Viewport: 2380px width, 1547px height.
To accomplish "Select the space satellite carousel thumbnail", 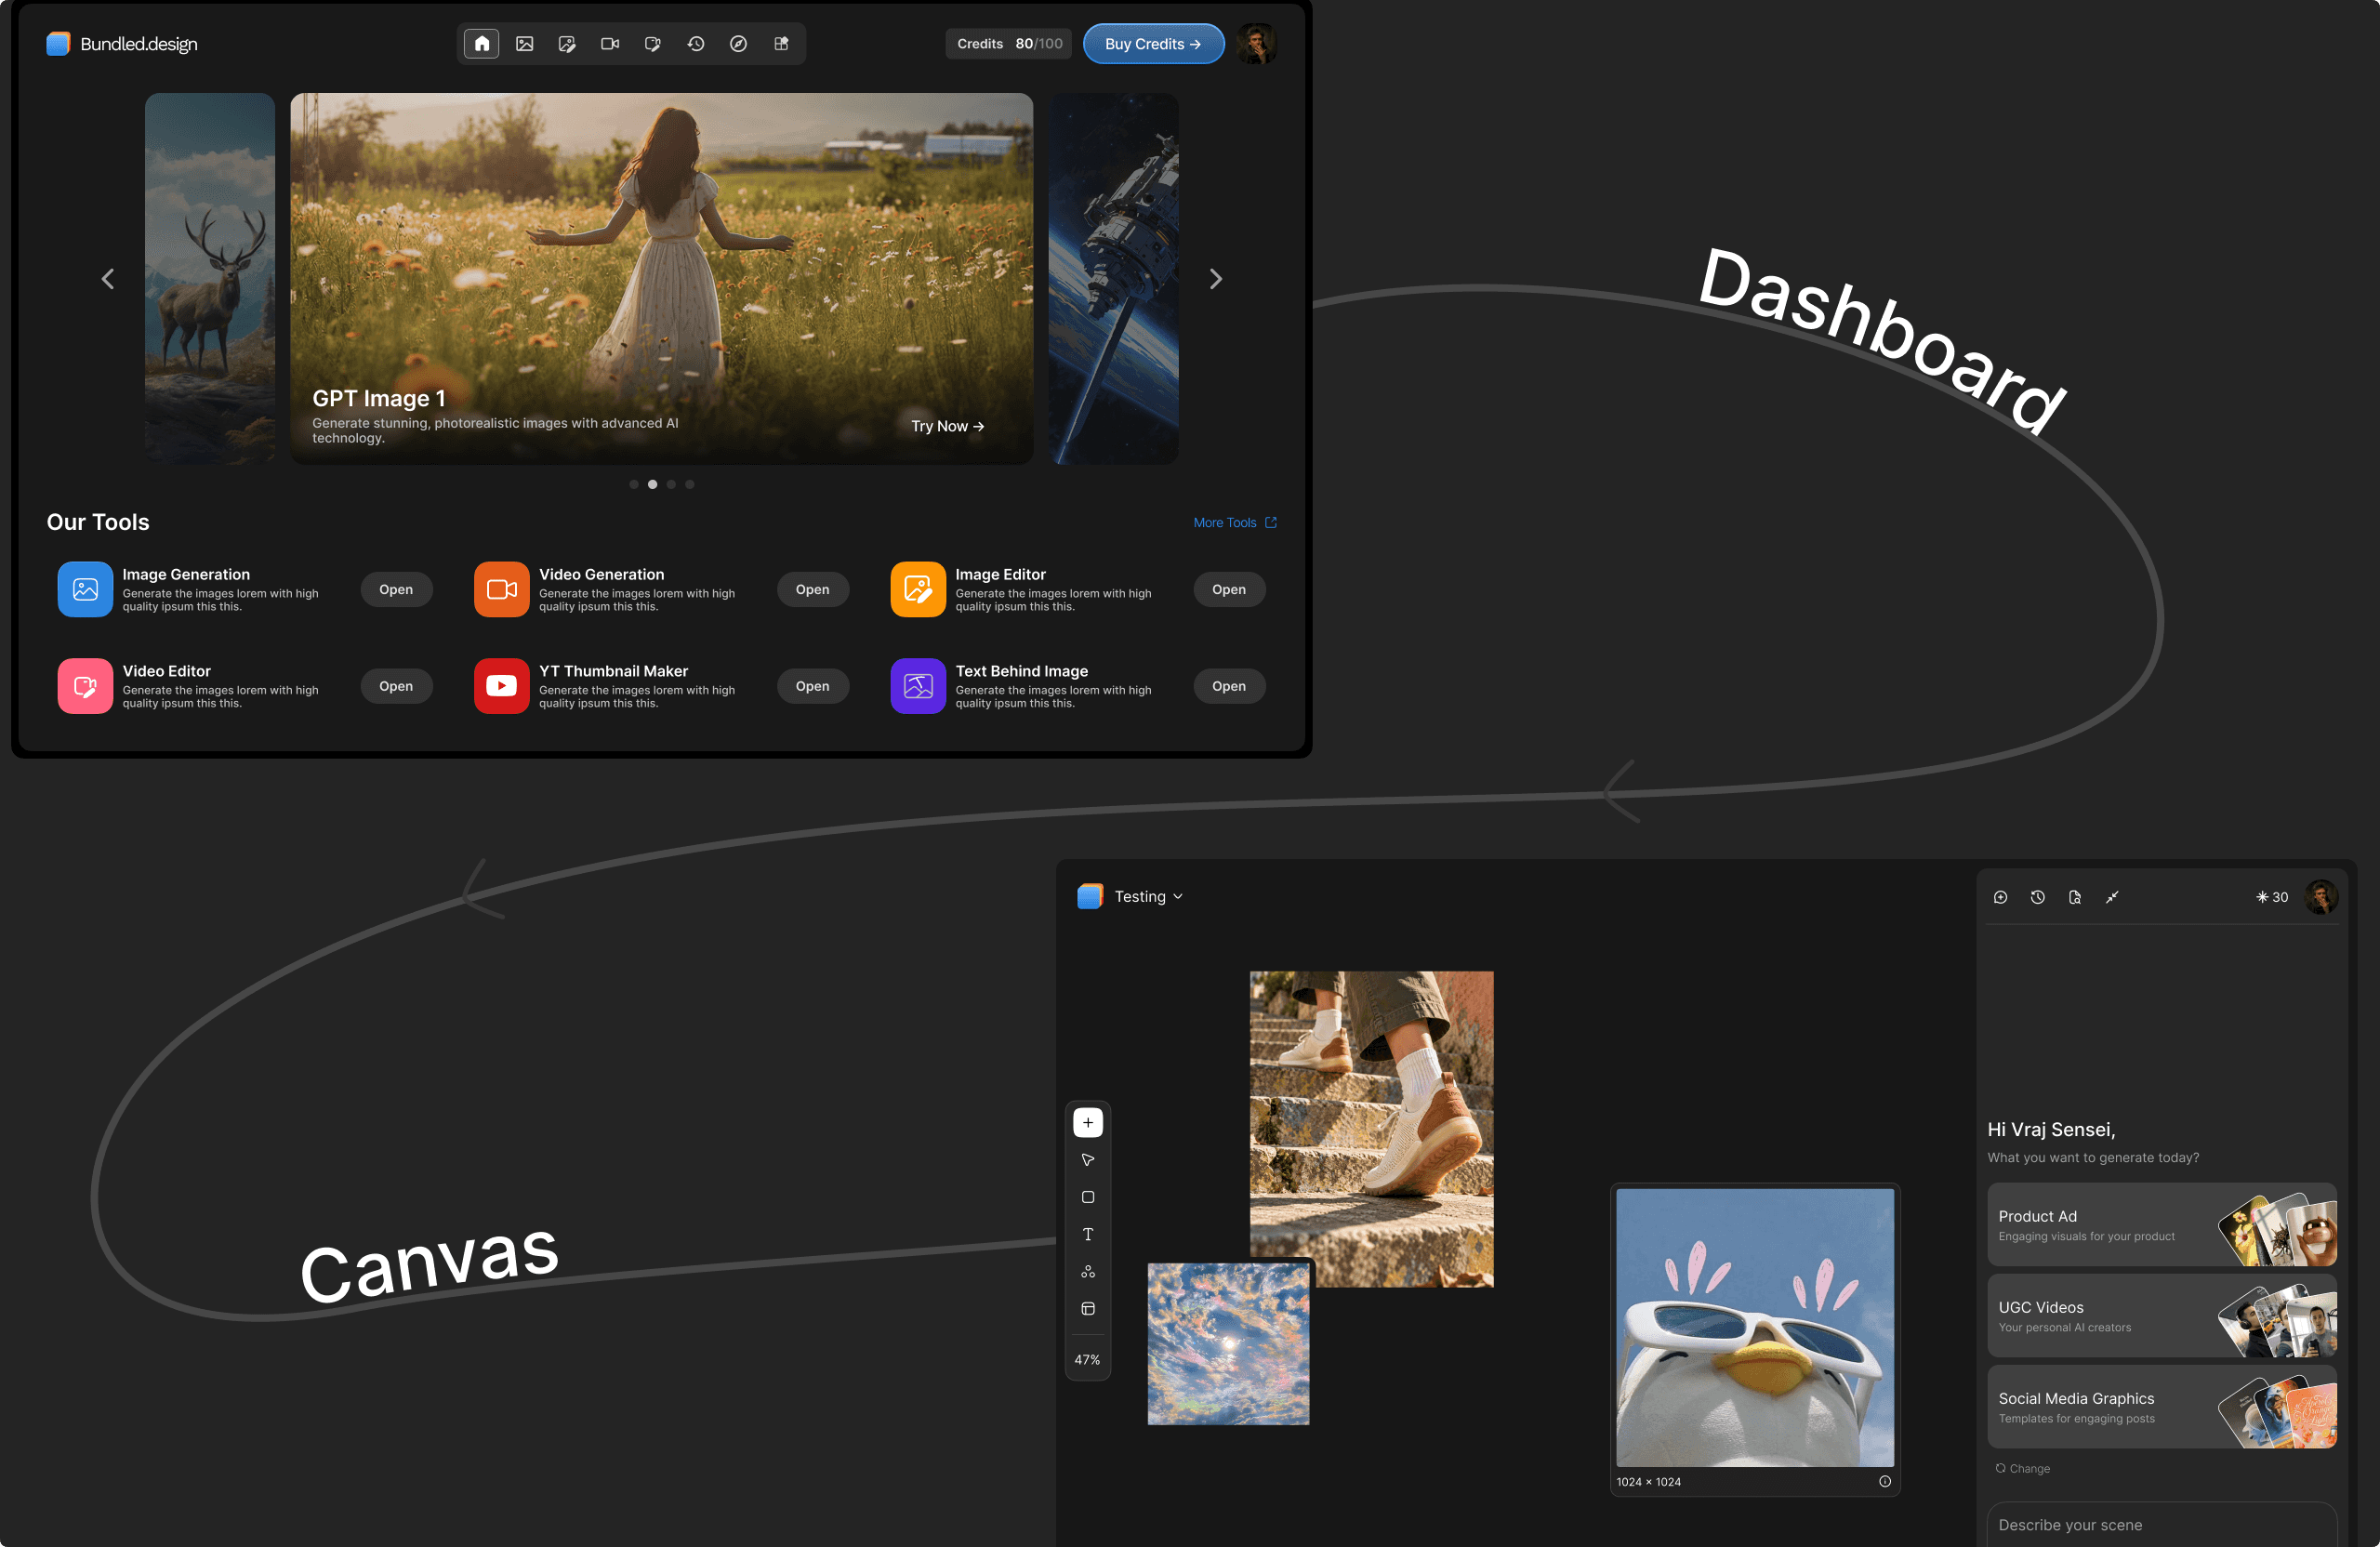I will 1113,278.
